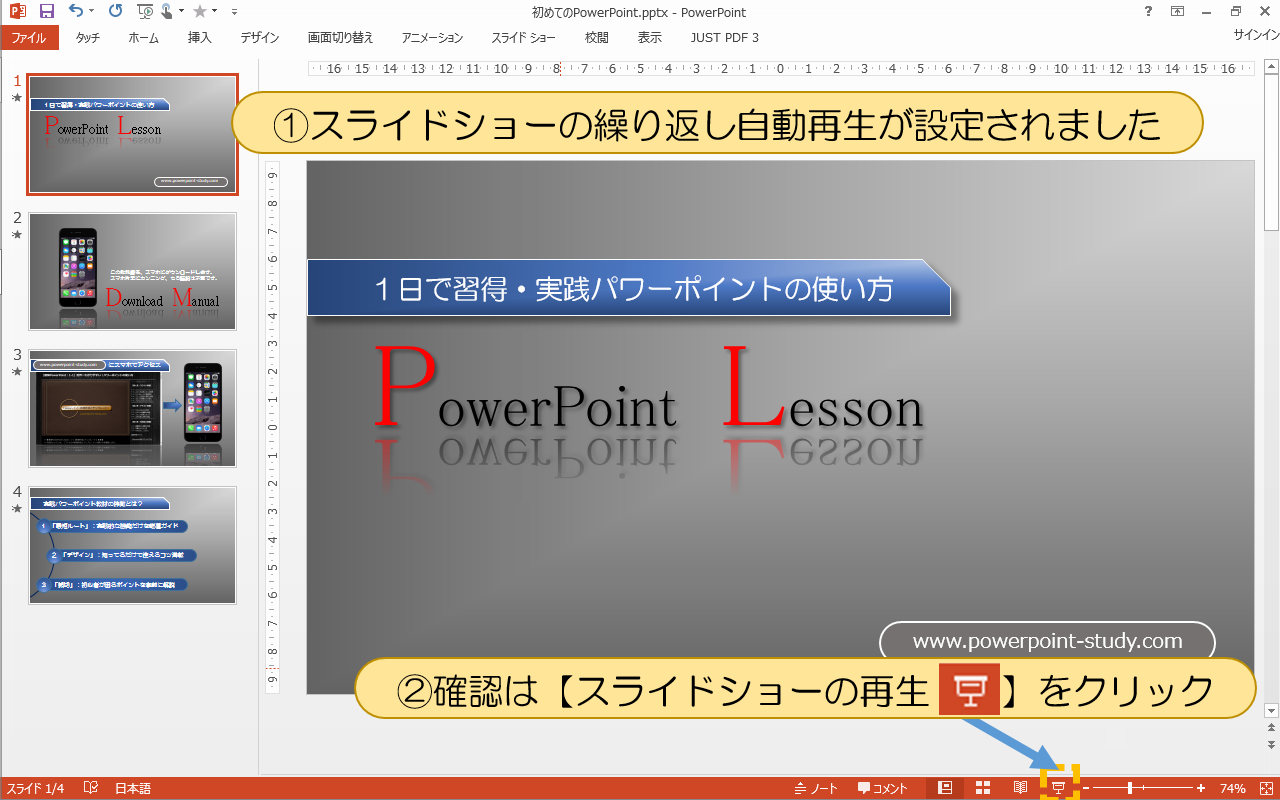Open the デザイン ribbon tab
Viewport: 1280px width, 800px height.
click(260, 38)
